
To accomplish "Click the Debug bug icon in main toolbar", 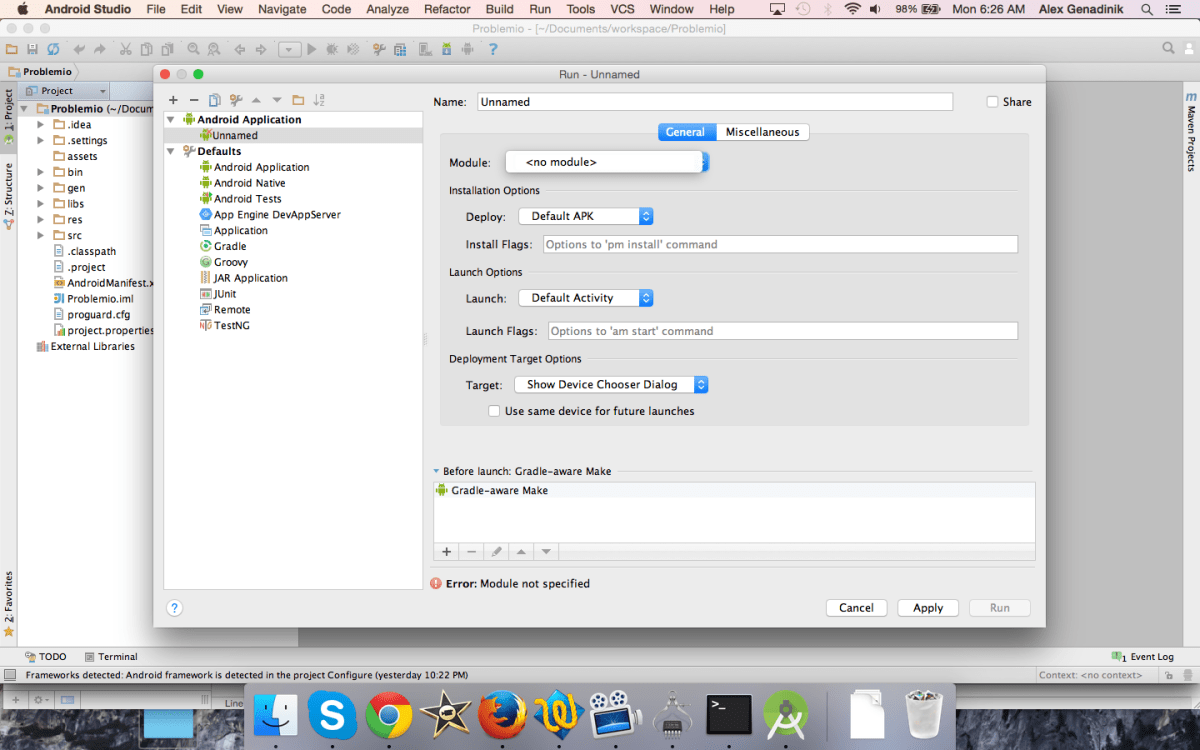I will (331, 49).
